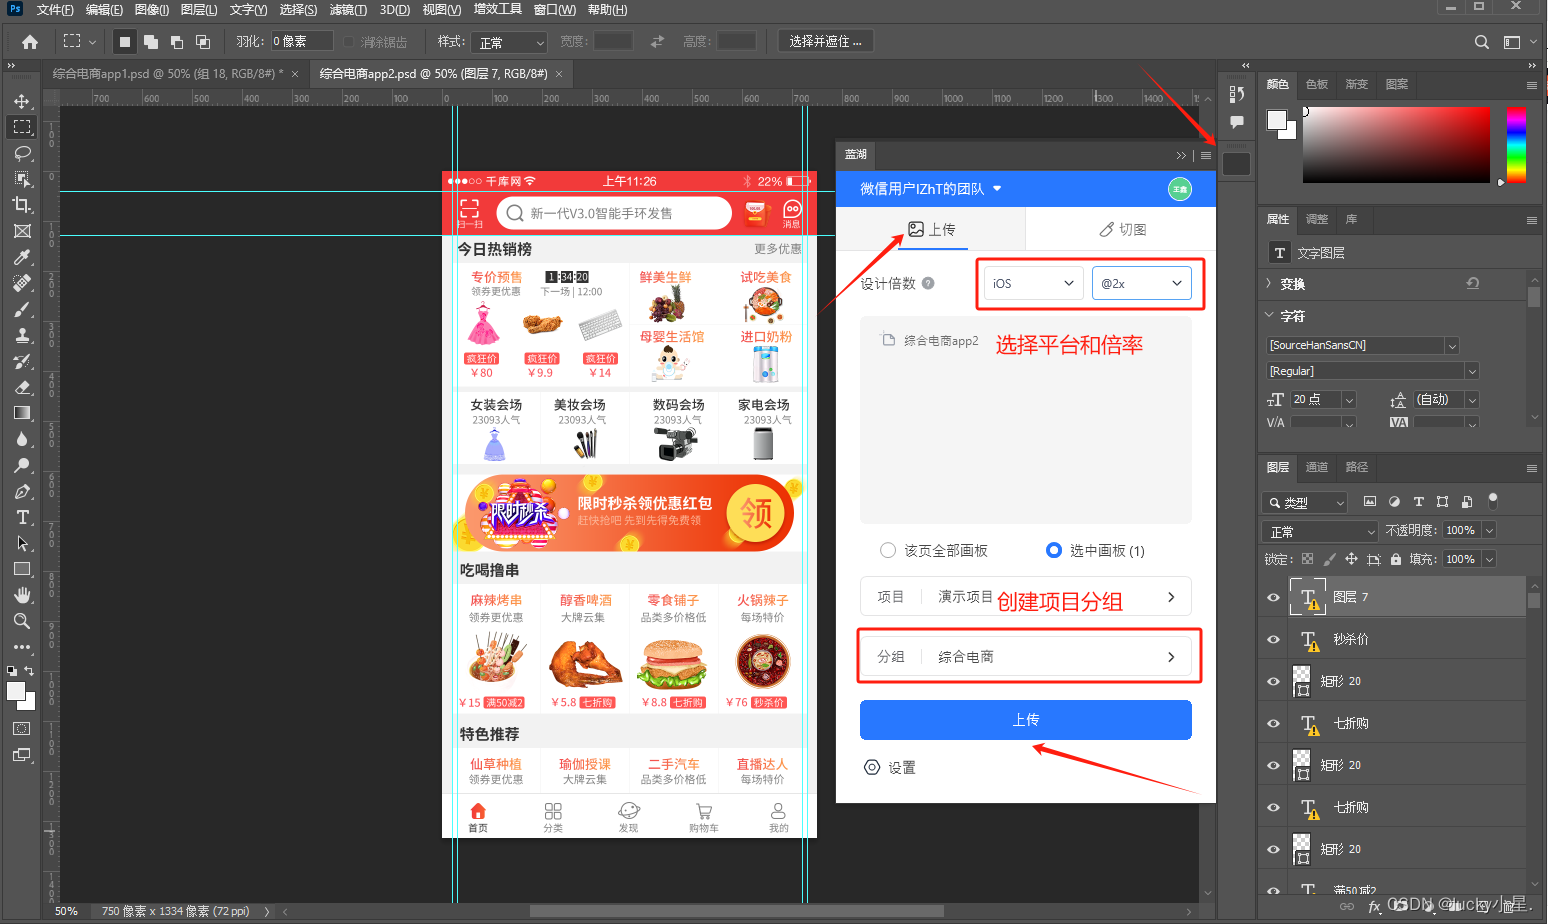This screenshot has width=1548, height=924.
Task: Select the Rectangular Marquee tool
Action: 22,127
